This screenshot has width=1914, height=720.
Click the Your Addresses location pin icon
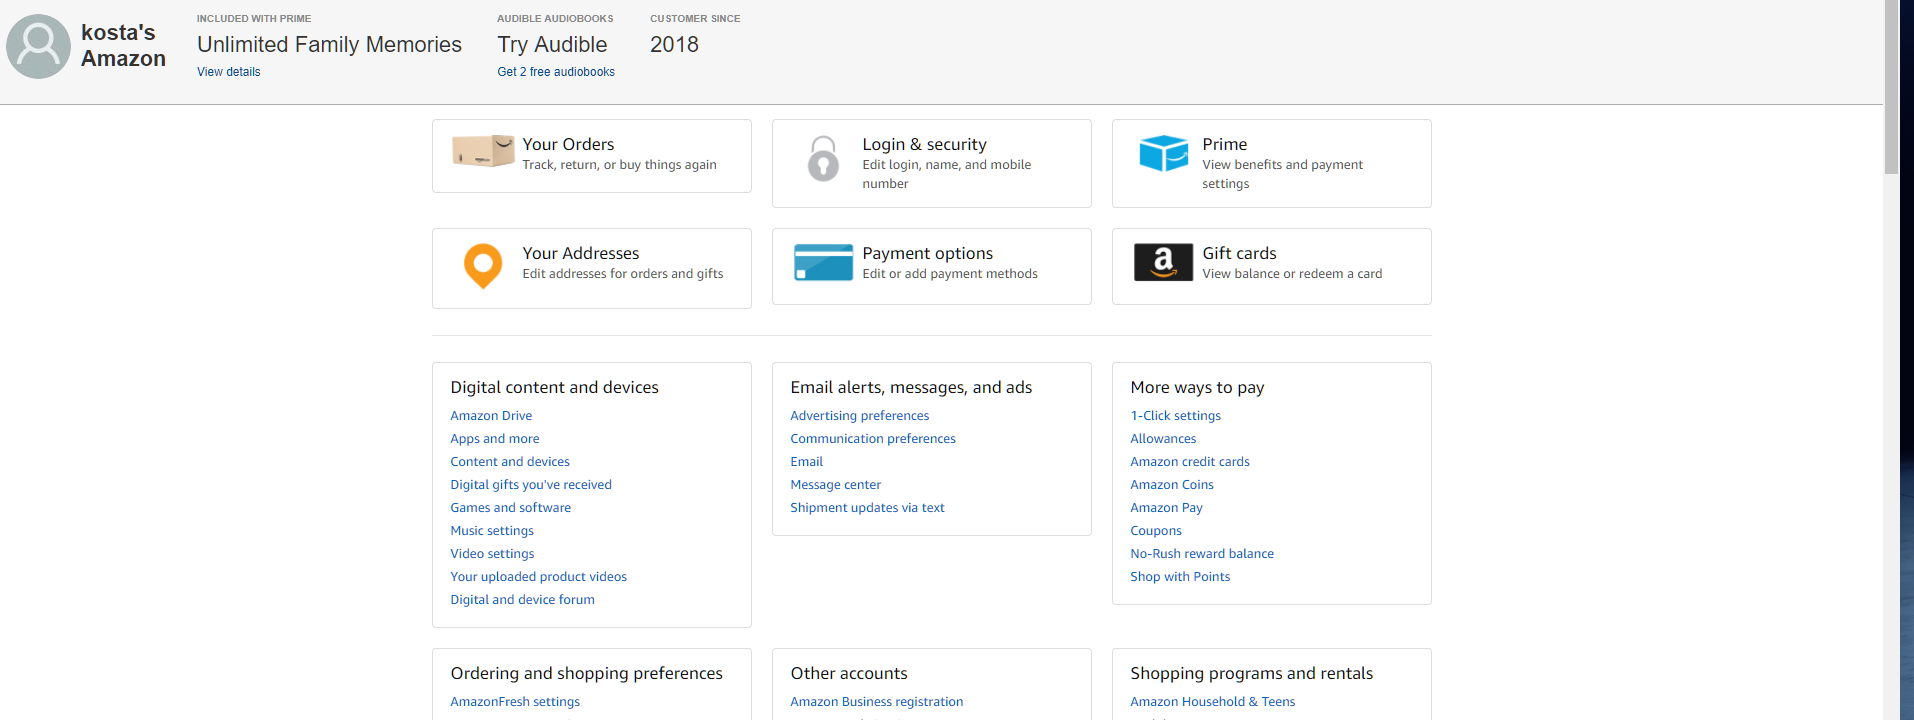(483, 266)
